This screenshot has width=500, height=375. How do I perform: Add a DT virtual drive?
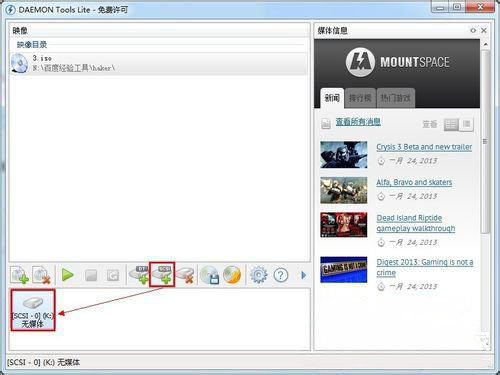(x=139, y=275)
